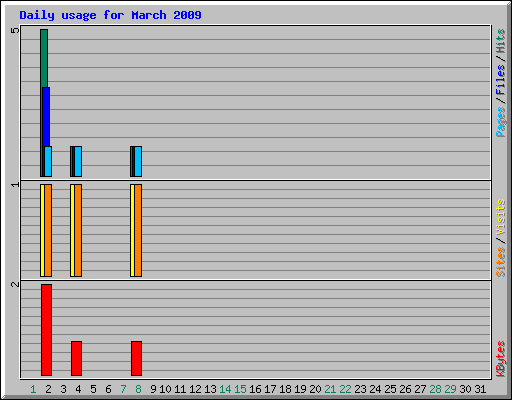Click the yellow Visits bar on day 2
The height and width of the screenshot is (400, 512).
point(42,230)
